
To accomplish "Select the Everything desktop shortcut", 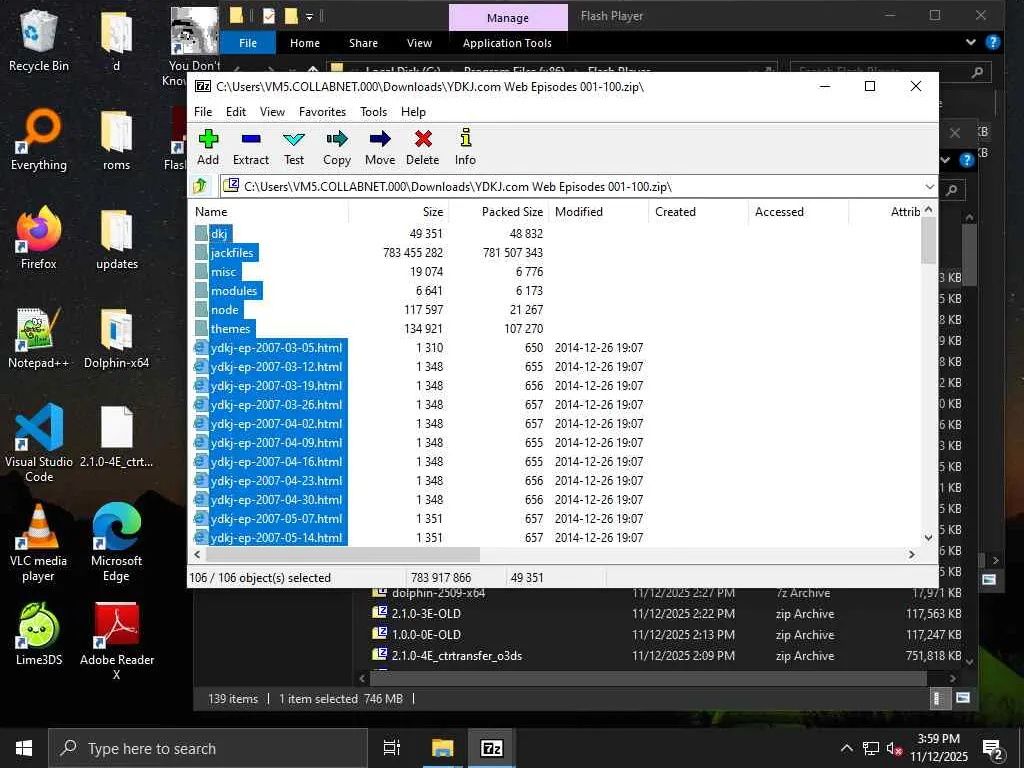I will (39, 140).
